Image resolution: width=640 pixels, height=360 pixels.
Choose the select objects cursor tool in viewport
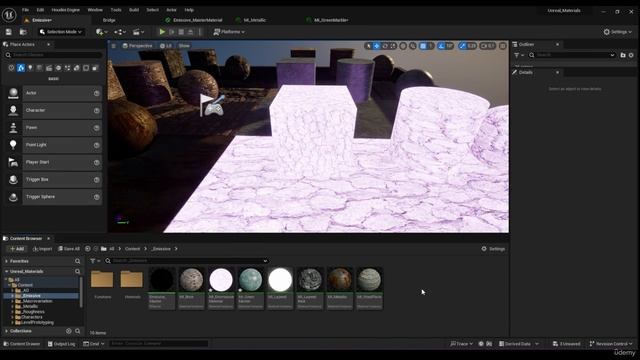(x=369, y=46)
